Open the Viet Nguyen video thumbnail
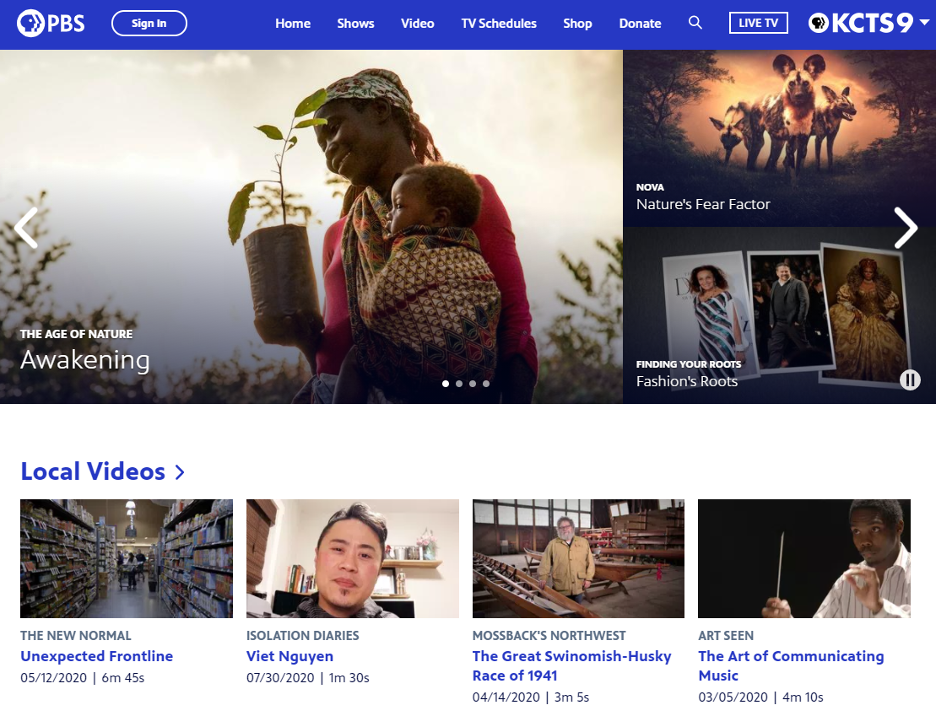 (x=352, y=558)
